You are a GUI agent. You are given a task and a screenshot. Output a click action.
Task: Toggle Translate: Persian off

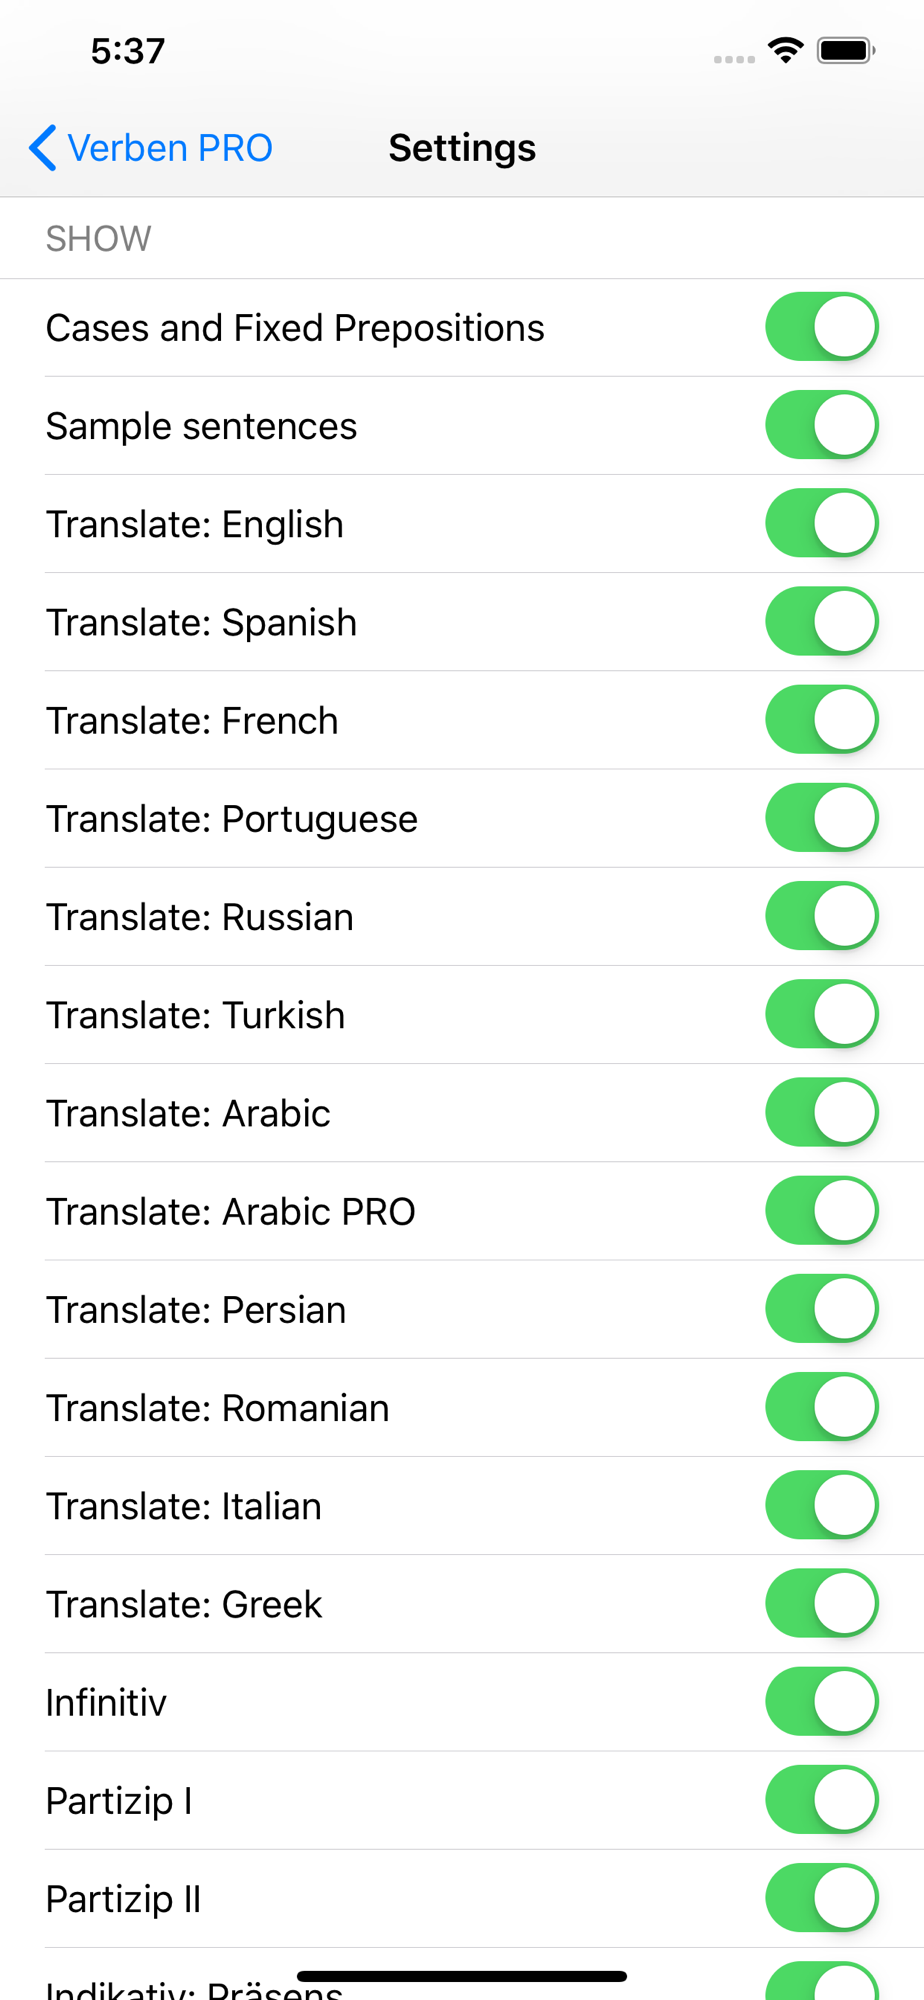click(x=822, y=1308)
